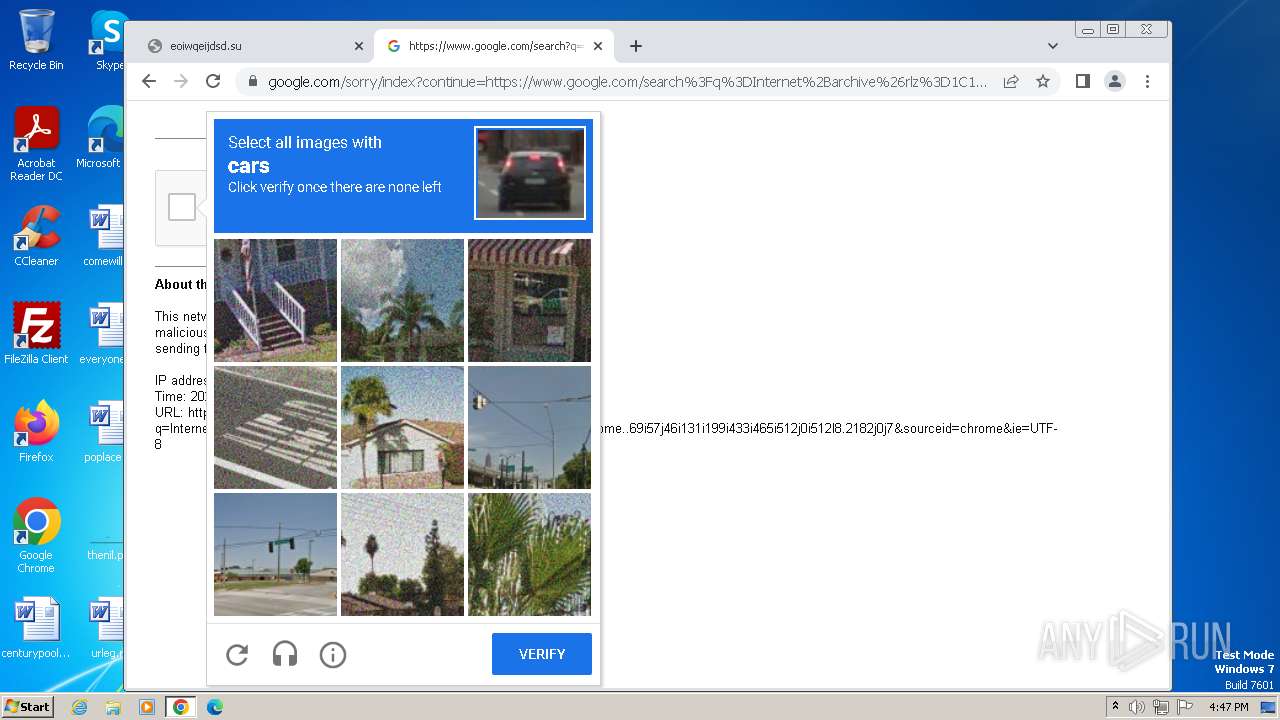Close the Google search tab
Viewport: 1280px width, 720px height.
(598, 46)
